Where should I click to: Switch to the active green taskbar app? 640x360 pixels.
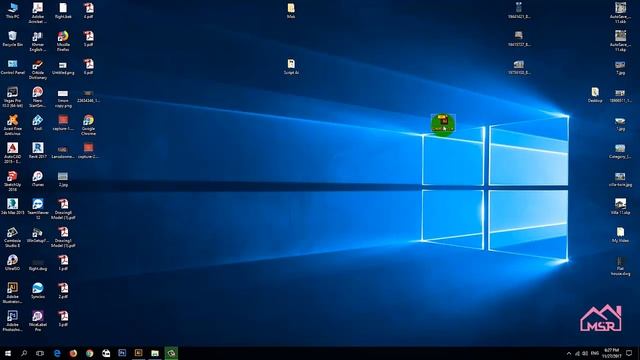pyautogui.click(x=171, y=353)
